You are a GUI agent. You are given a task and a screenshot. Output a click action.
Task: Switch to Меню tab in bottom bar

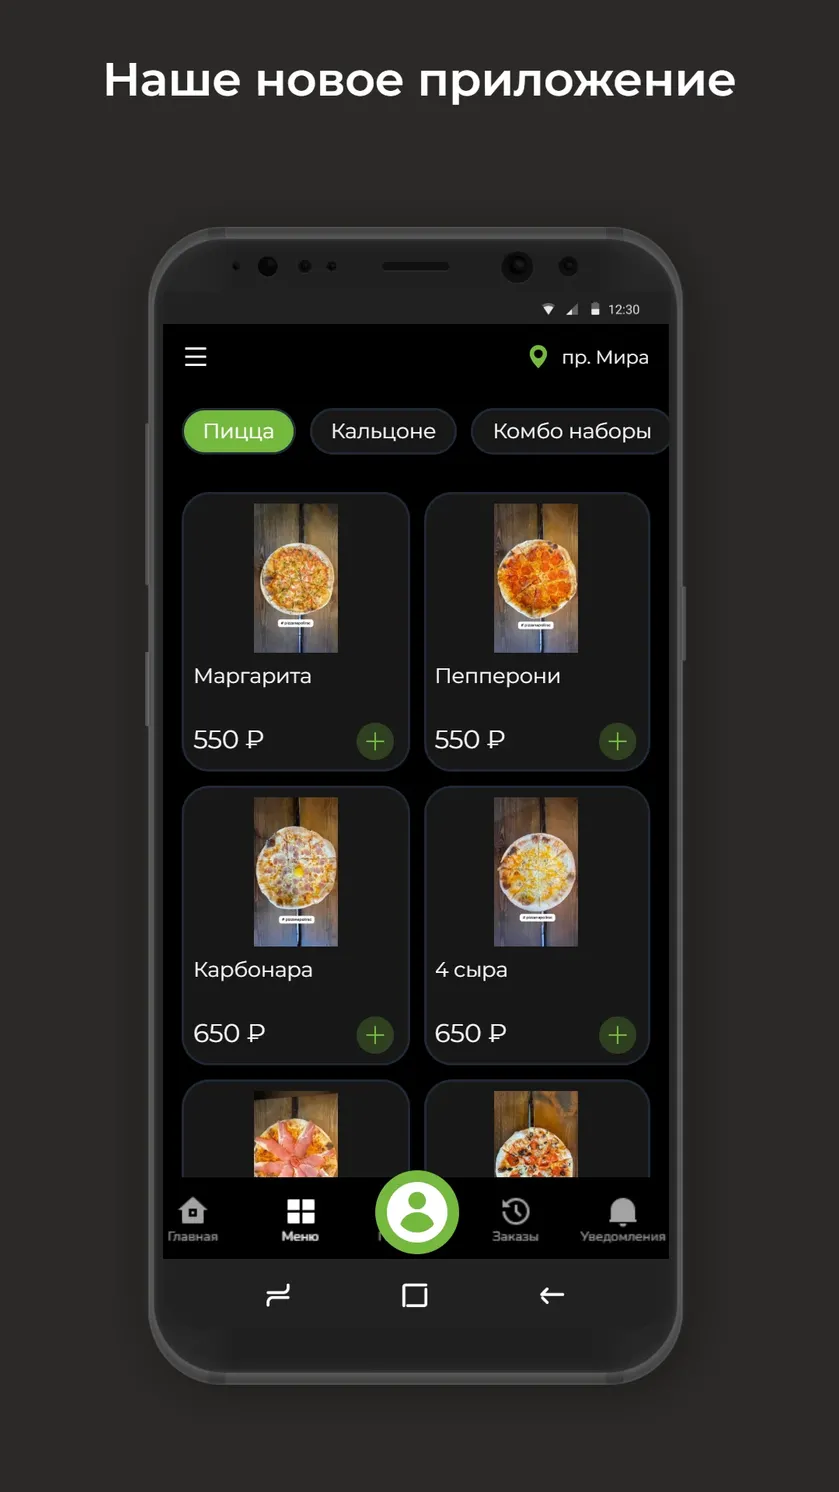point(300,1220)
